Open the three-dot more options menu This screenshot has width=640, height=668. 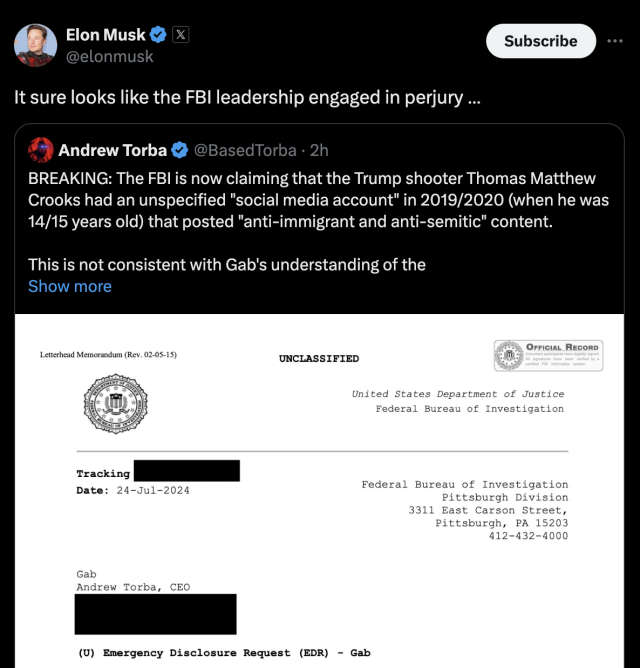615,41
